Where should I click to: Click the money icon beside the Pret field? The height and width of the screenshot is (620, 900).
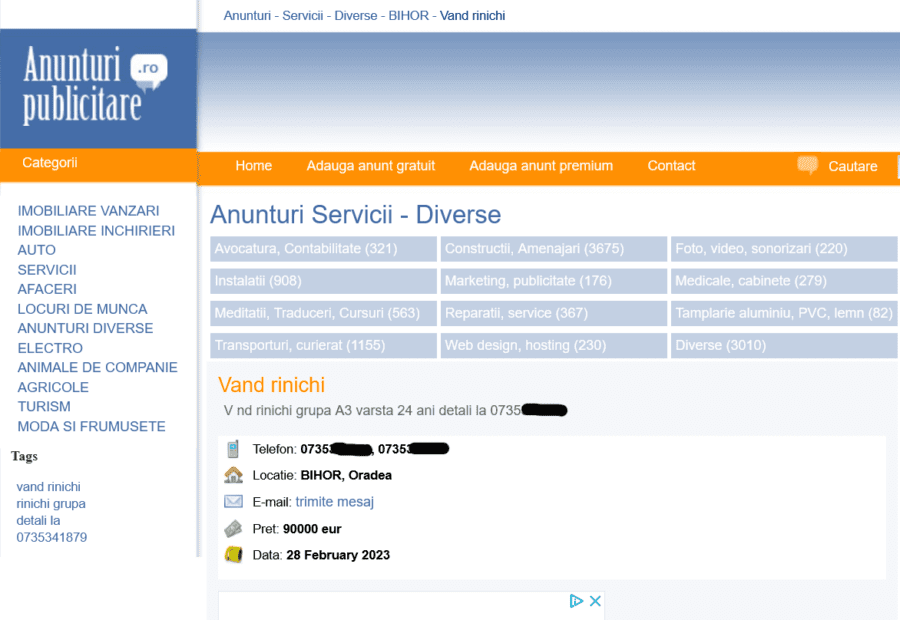234,528
